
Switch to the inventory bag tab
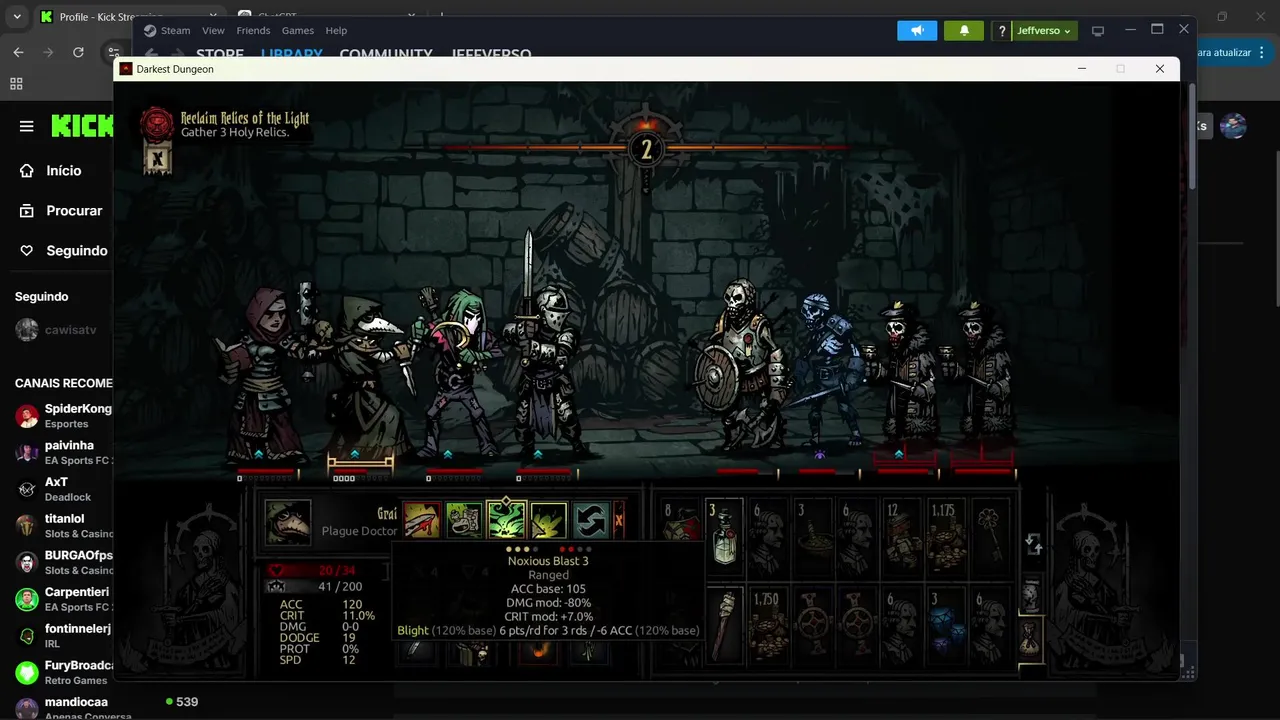tap(1031, 637)
